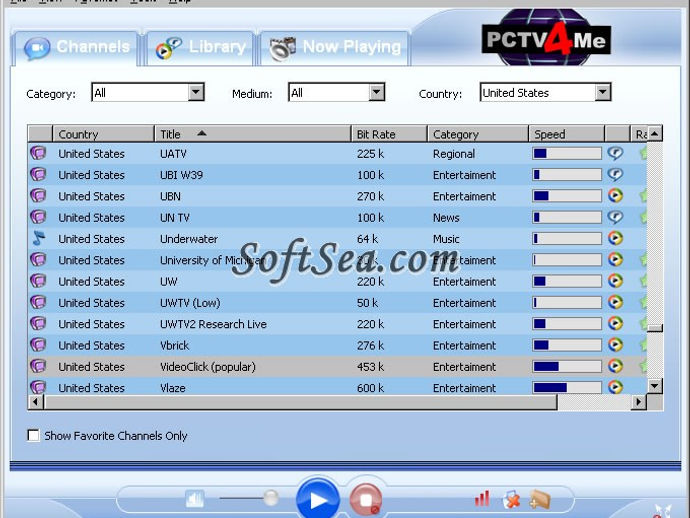Click Media Player icon in Vbrick row
Screen dimensions: 690x518
pyautogui.click(x=615, y=345)
